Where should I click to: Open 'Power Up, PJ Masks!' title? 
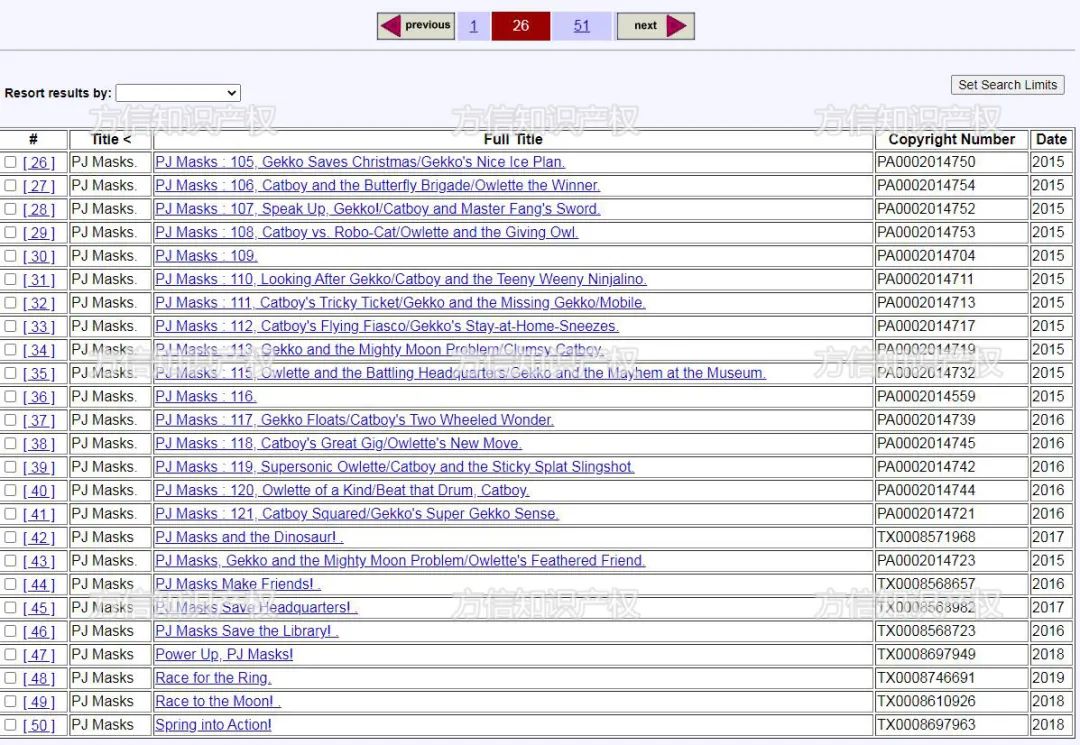(x=224, y=654)
